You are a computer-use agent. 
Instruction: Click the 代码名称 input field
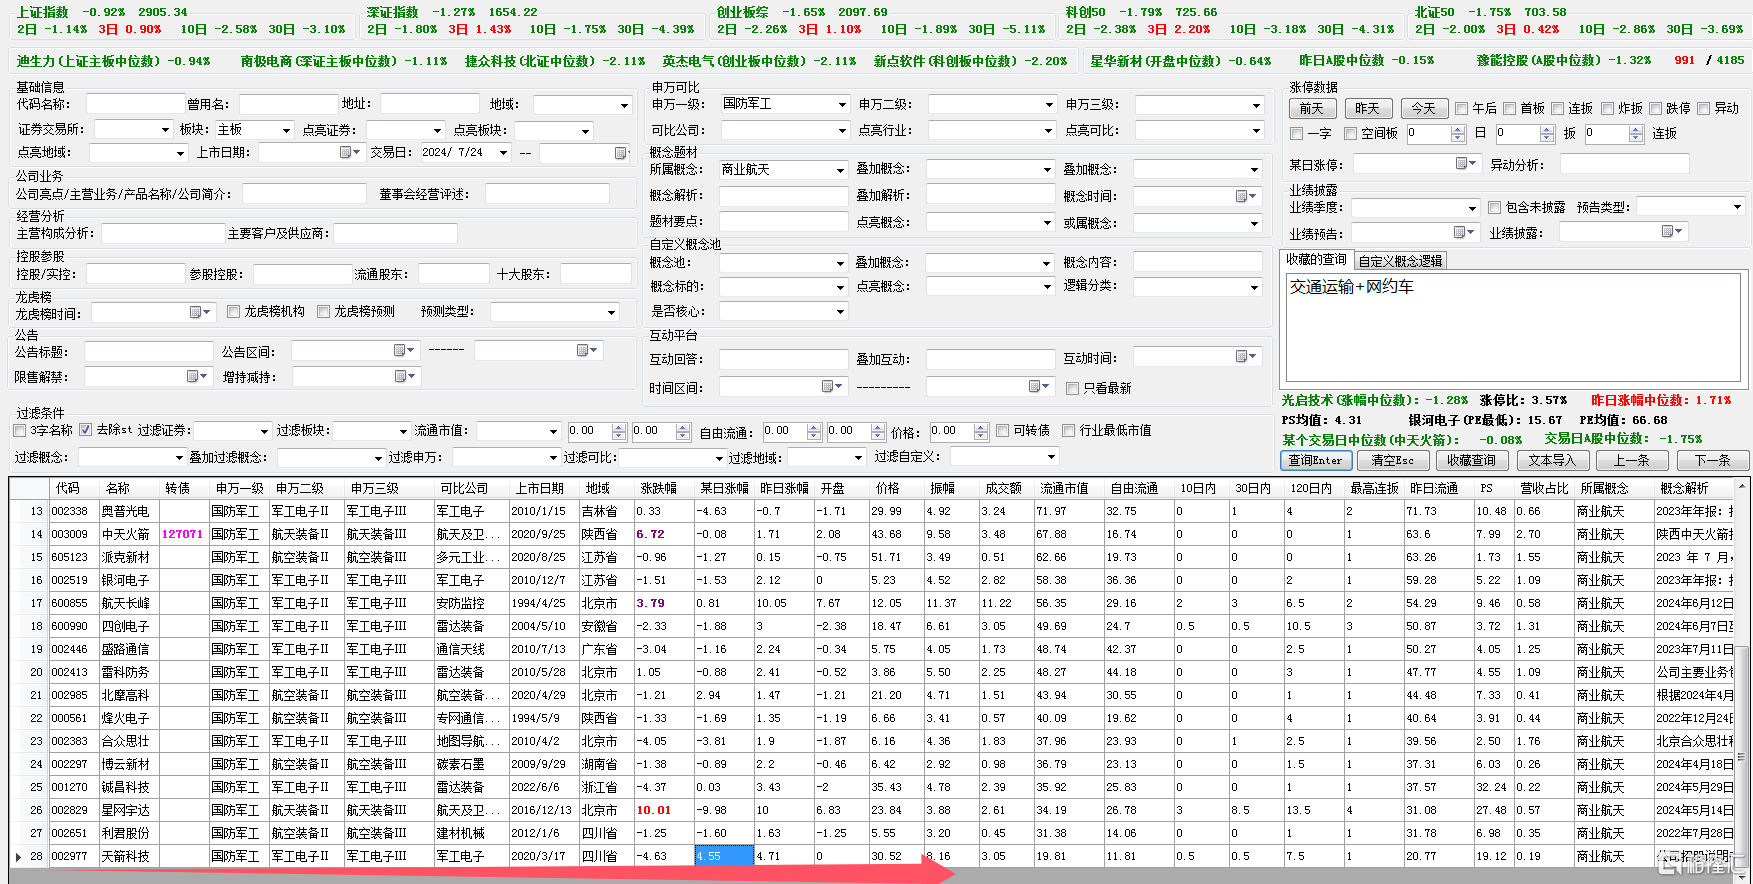136,104
